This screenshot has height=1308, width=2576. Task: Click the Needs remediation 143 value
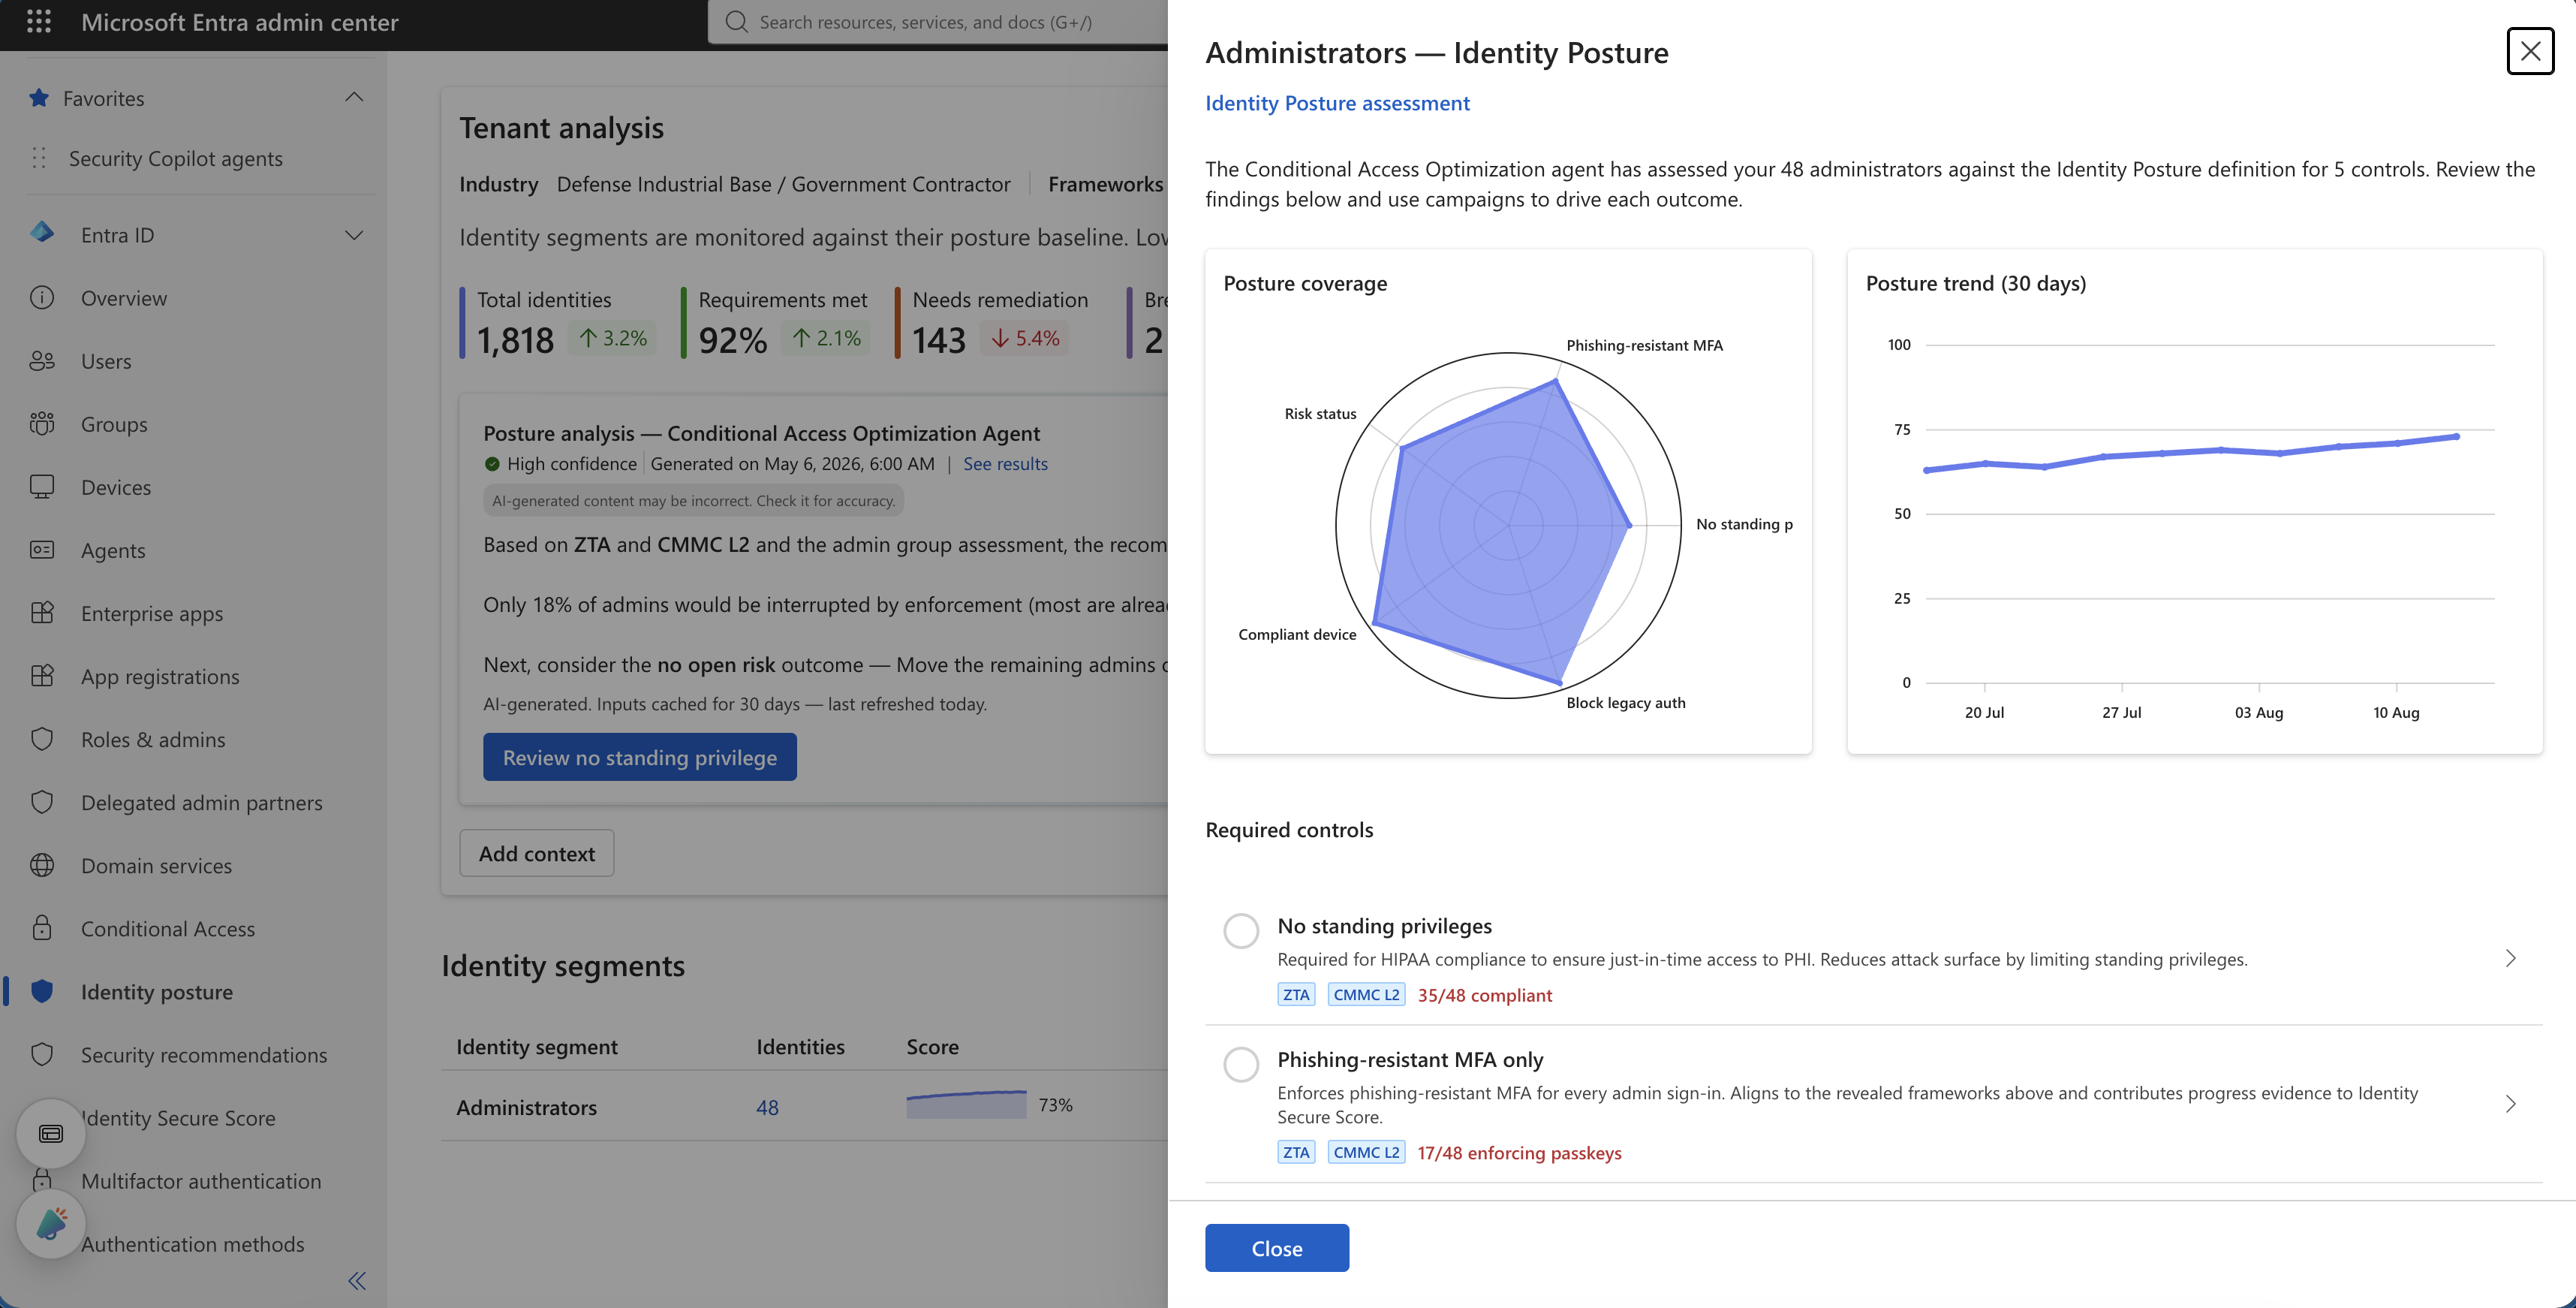pyautogui.click(x=939, y=340)
